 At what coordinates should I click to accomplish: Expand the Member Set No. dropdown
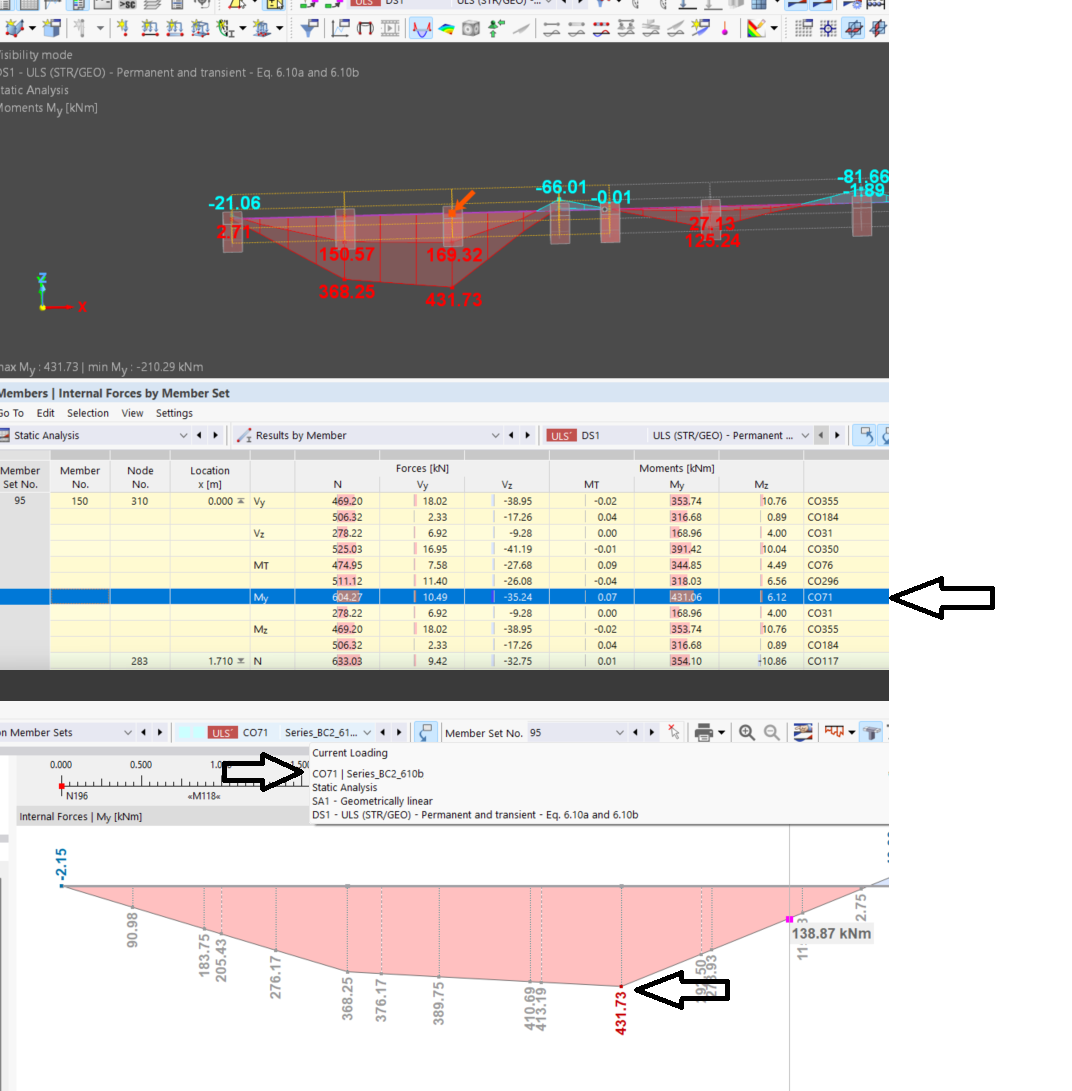coord(622,733)
